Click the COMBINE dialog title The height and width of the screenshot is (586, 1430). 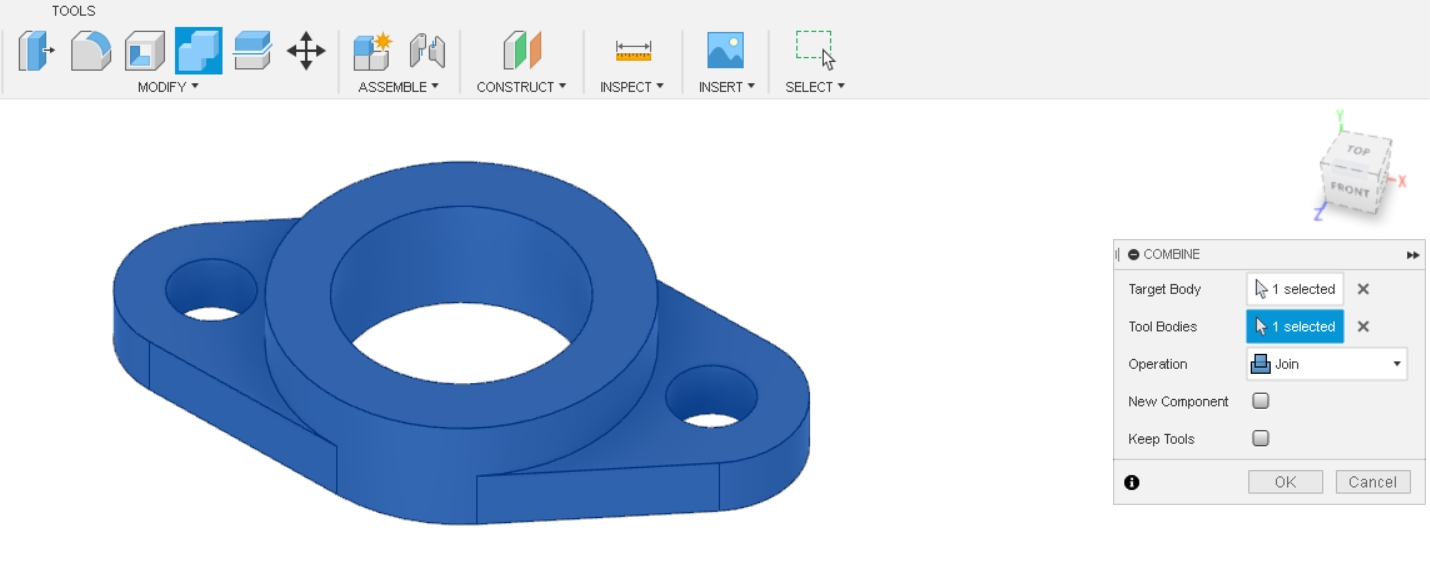(1171, 255)
